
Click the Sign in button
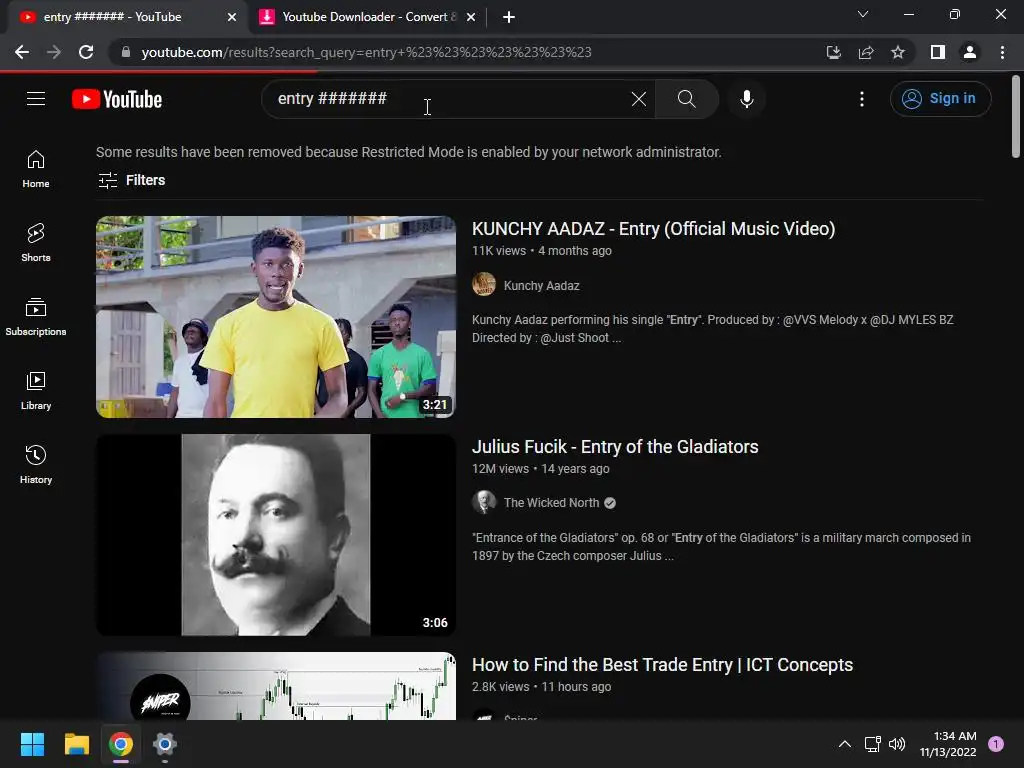point(940,99)
